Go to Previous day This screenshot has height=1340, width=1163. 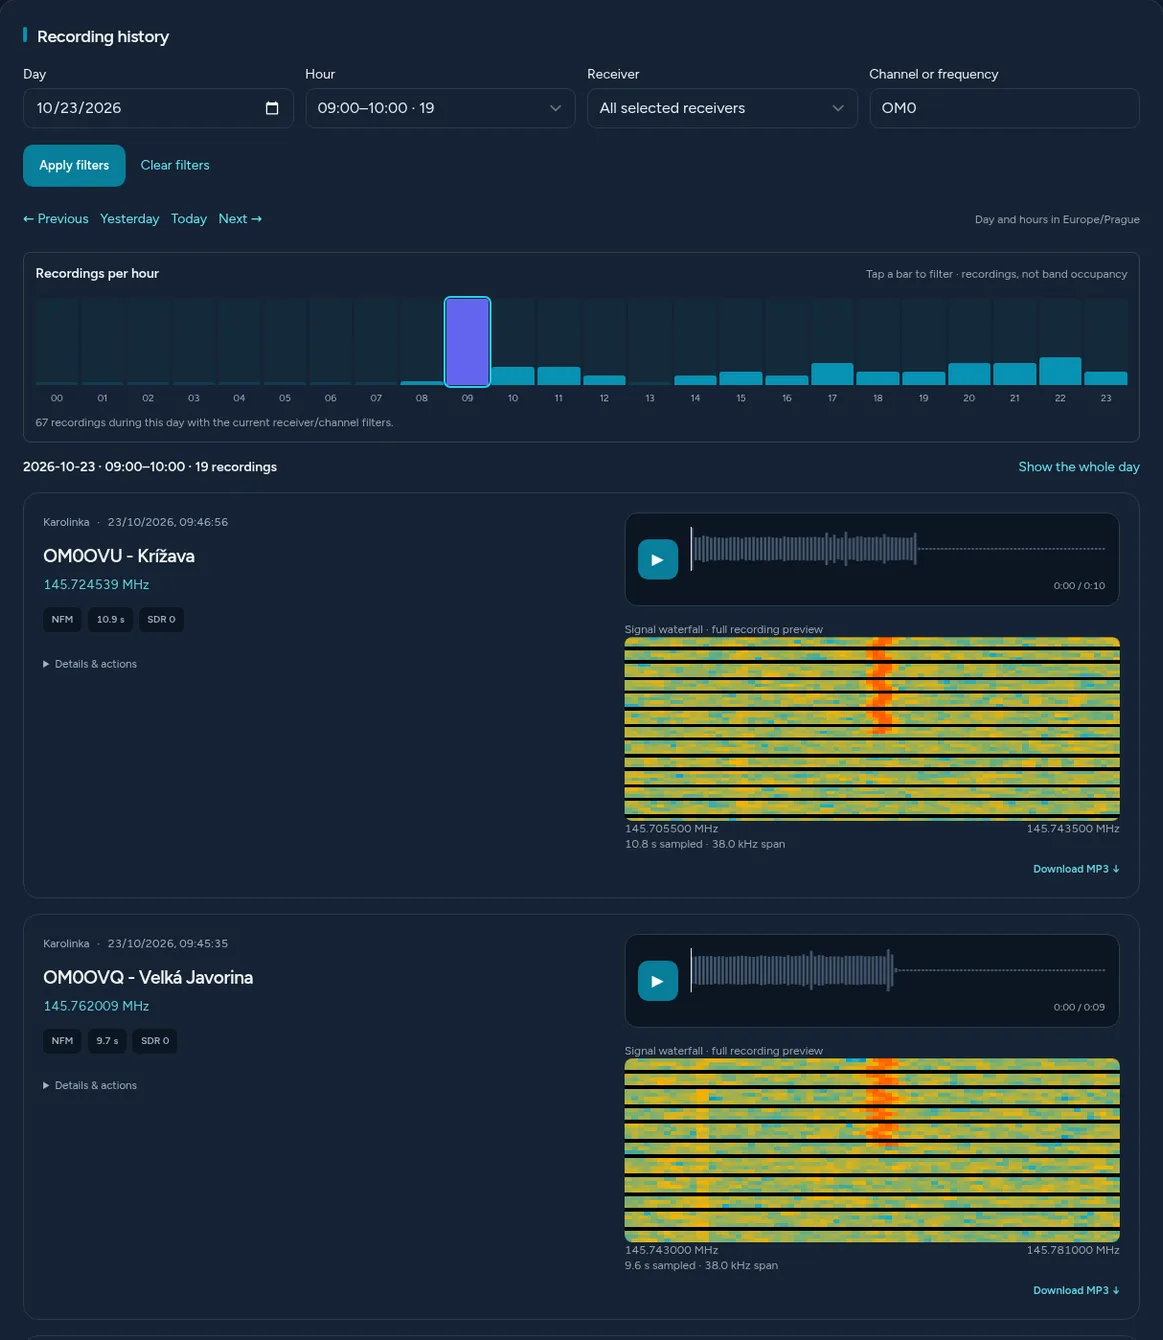[x=56, y=219]
